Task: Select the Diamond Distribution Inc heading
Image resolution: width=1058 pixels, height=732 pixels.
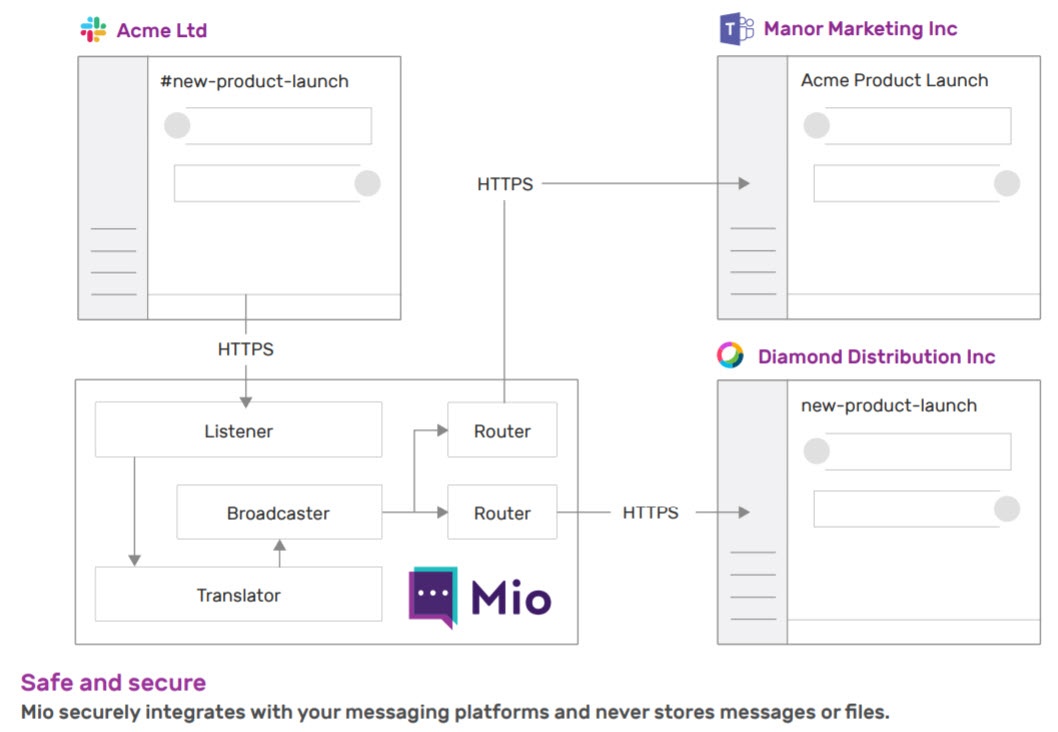Action: click(876, 356)
